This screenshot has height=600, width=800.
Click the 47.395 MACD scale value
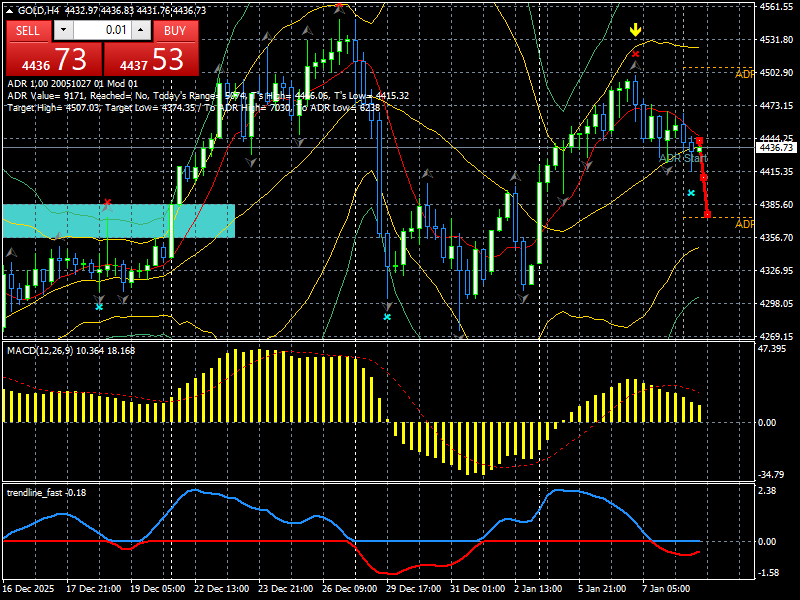click(x=772, y=348)
